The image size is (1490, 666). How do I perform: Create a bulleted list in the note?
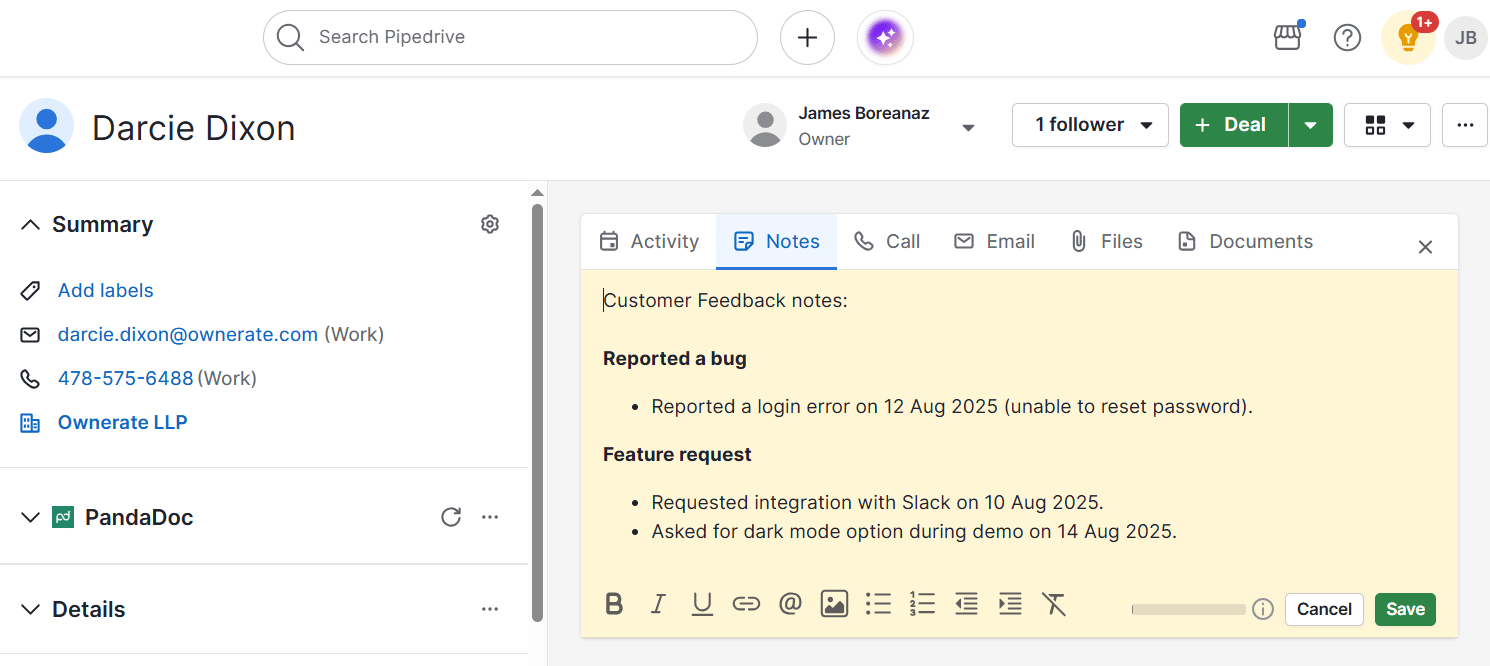tap(878, 603)
